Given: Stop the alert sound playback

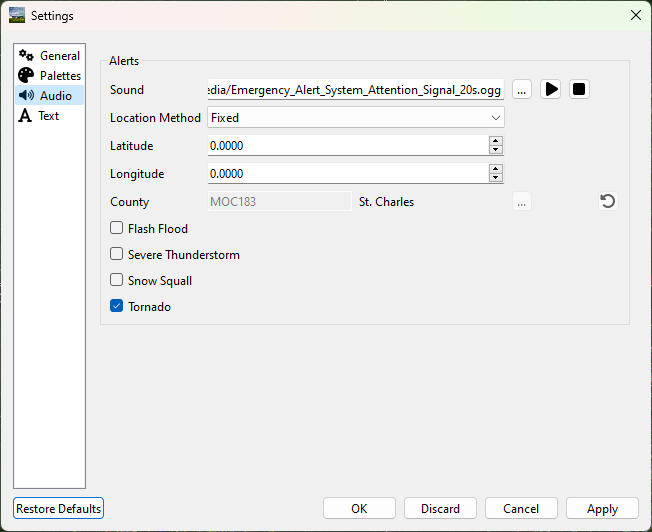Looking at the screenshot, I should pos(579,89).
